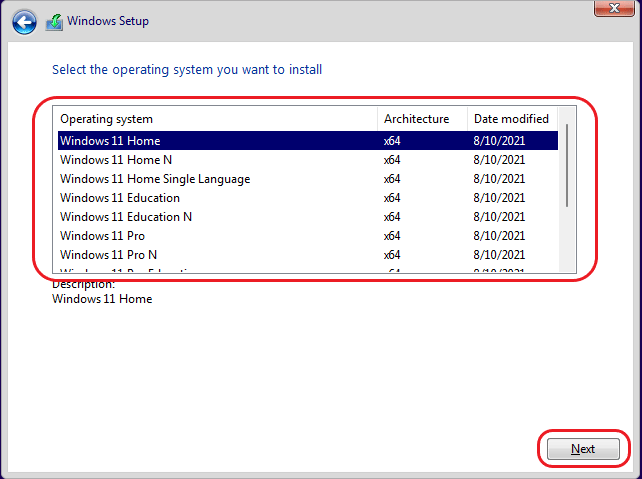Click x64 in the Windows 11 Pro row

tap(392, 236)
